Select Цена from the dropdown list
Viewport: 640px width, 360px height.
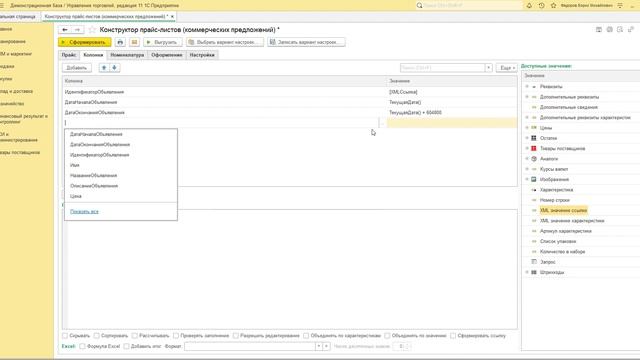[121, 196]
